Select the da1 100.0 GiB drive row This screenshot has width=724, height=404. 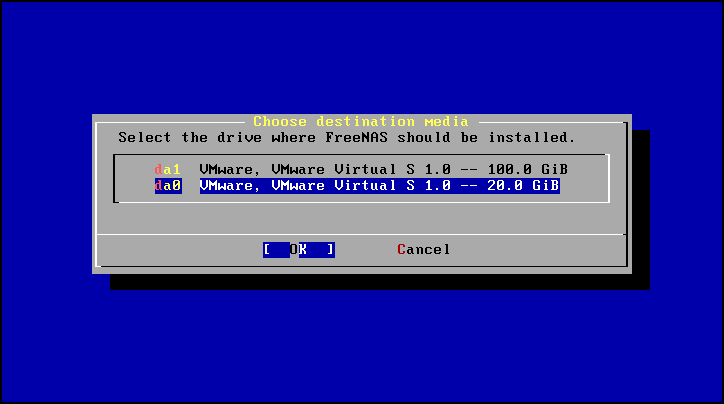(361, 169)
